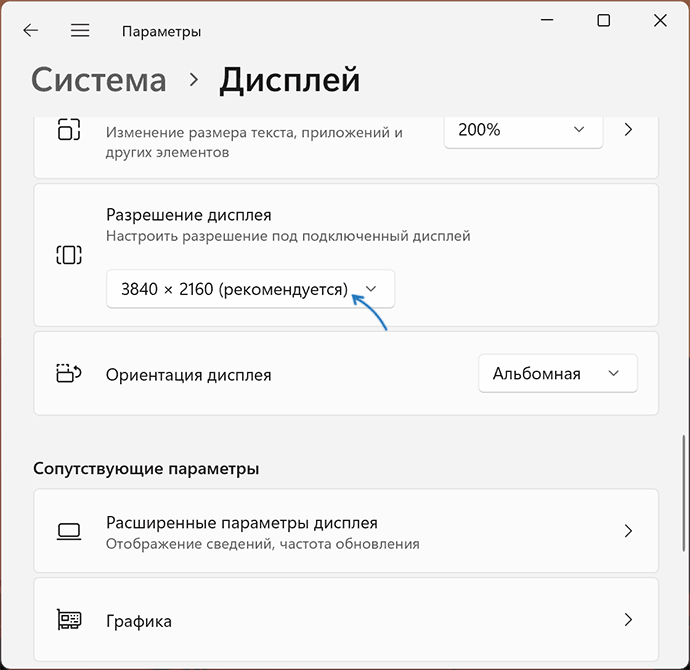This screenshot has height=670, width=690.
Task: Click the back arrow in the title bar
Action: coord(31,31)
